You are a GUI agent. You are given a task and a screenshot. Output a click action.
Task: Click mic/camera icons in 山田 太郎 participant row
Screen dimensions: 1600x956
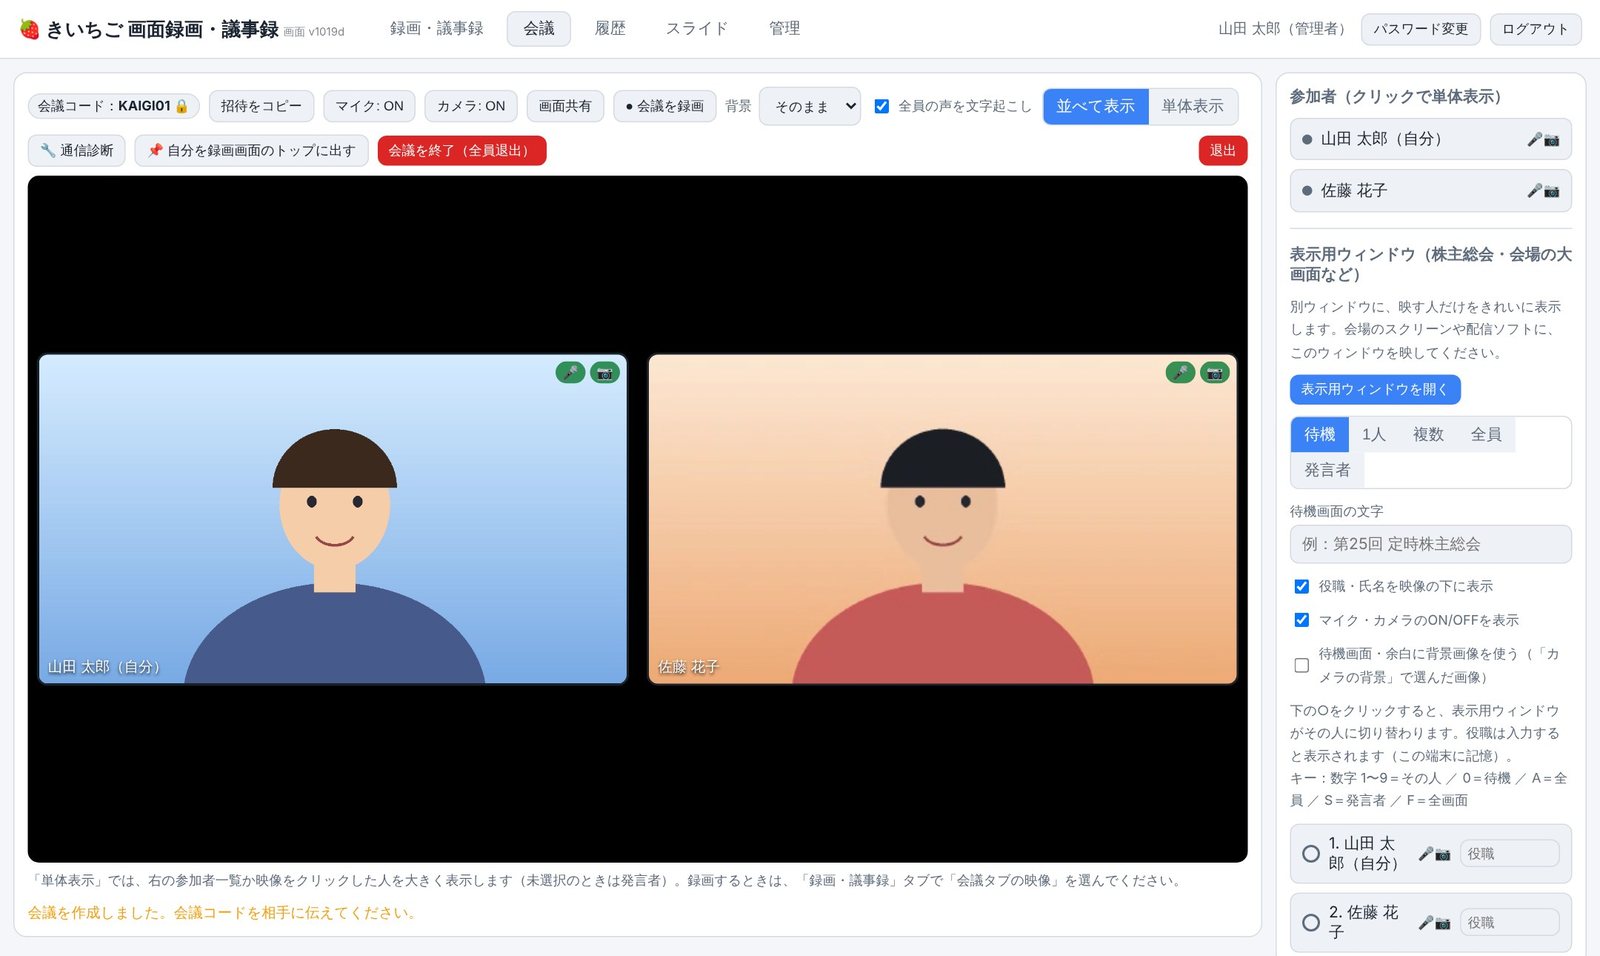tap(1543, 139)
